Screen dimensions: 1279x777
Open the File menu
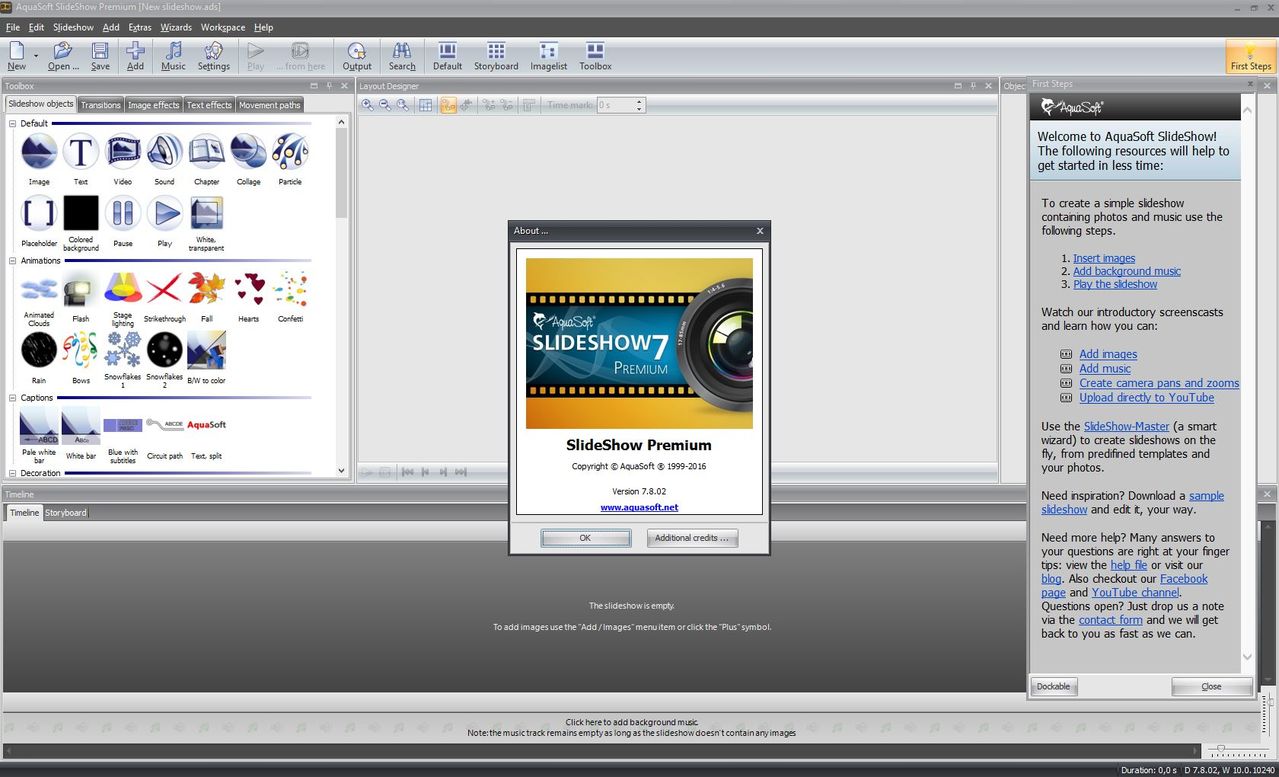pos(13,27)
